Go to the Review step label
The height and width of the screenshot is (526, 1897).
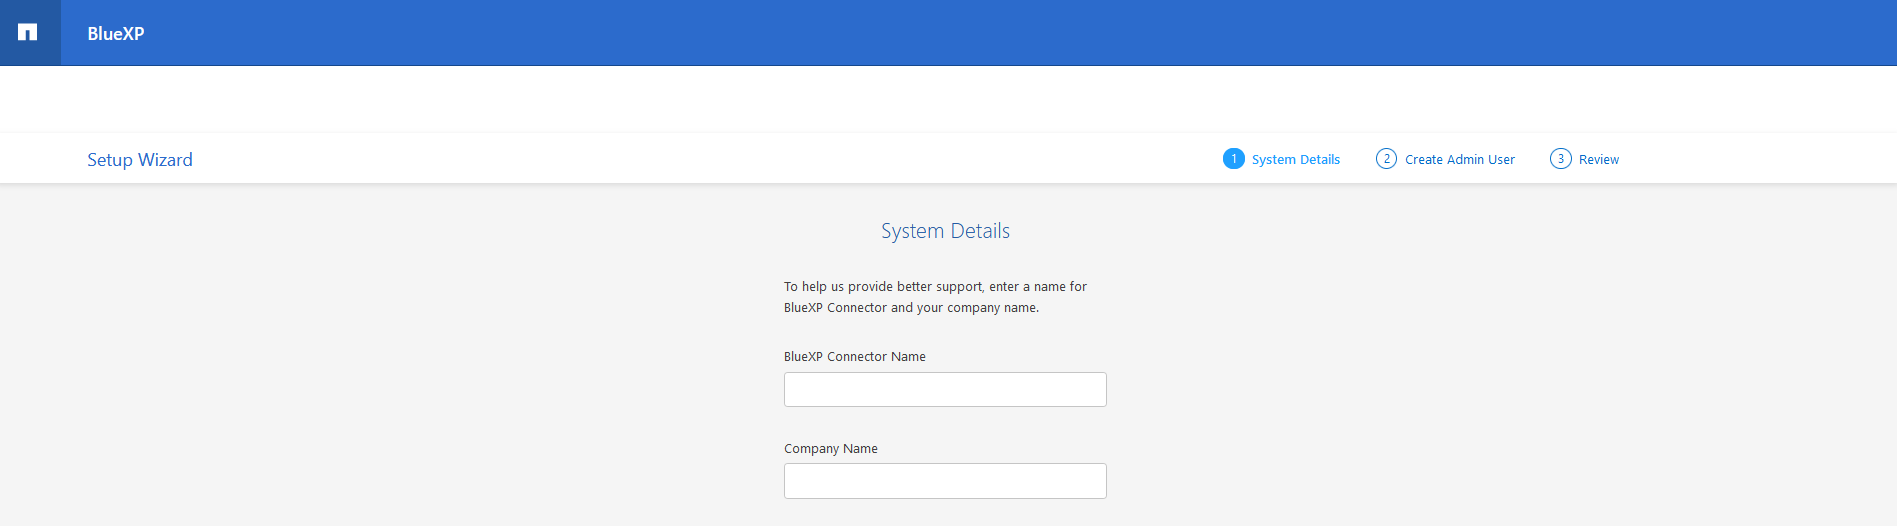click(x=1599, y=159)
